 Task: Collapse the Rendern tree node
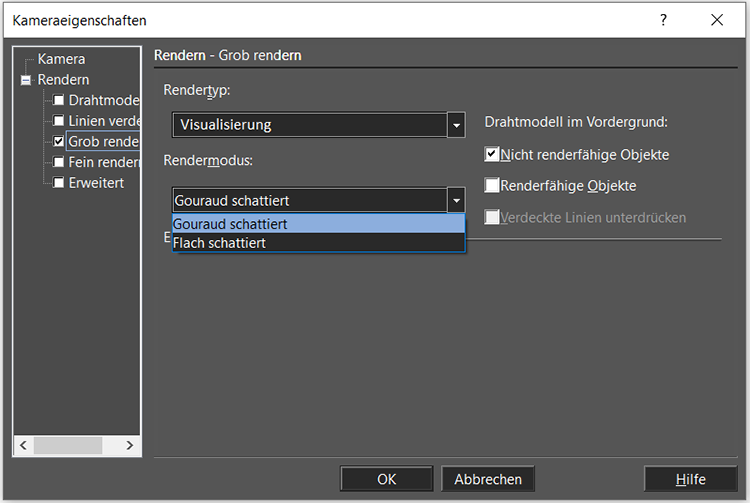click(x=26, y=80)
